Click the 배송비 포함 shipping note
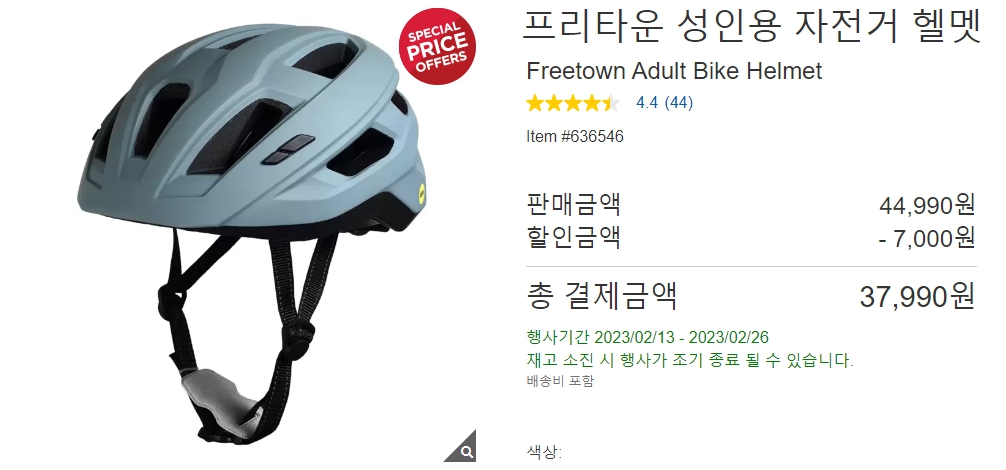This screenshot has width=1006, height=470. point(560,381)
